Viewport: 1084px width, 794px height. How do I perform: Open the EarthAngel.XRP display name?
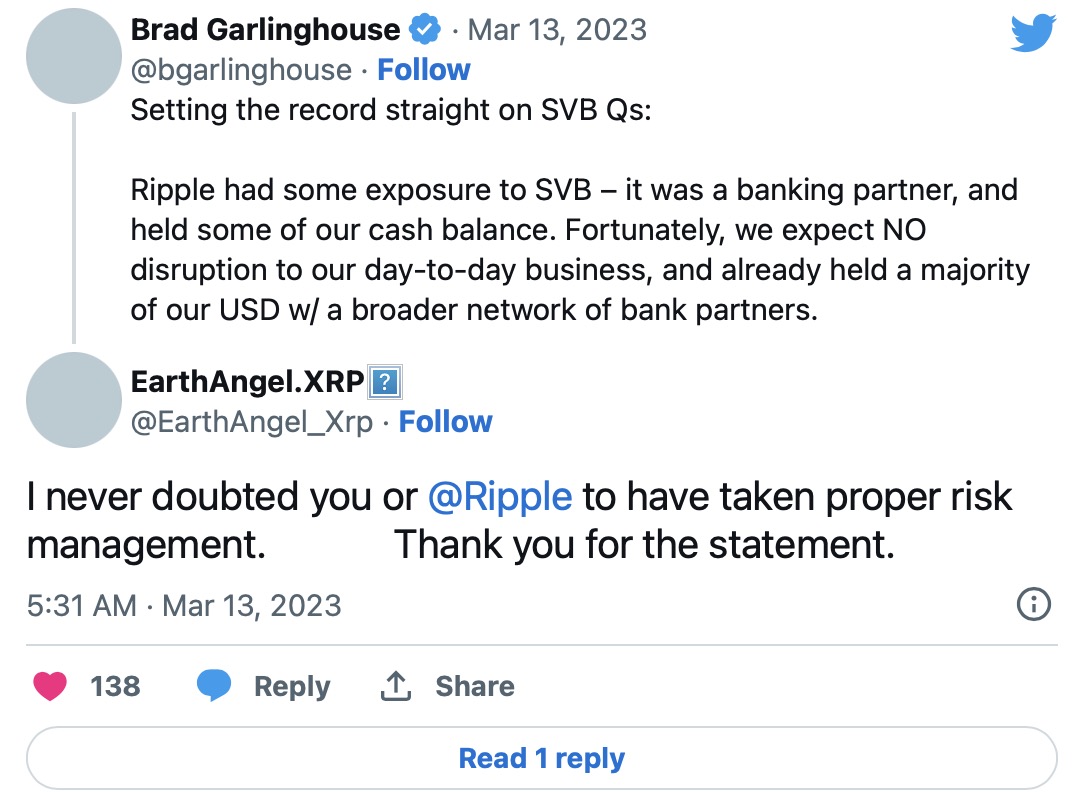click(x=248, y=382)
